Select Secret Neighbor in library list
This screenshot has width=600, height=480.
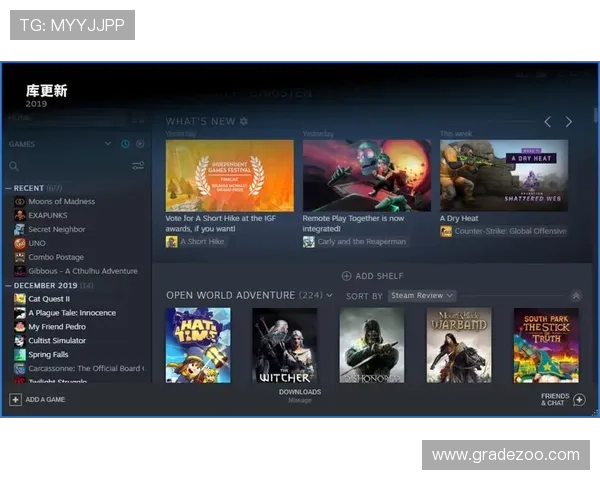57,229
